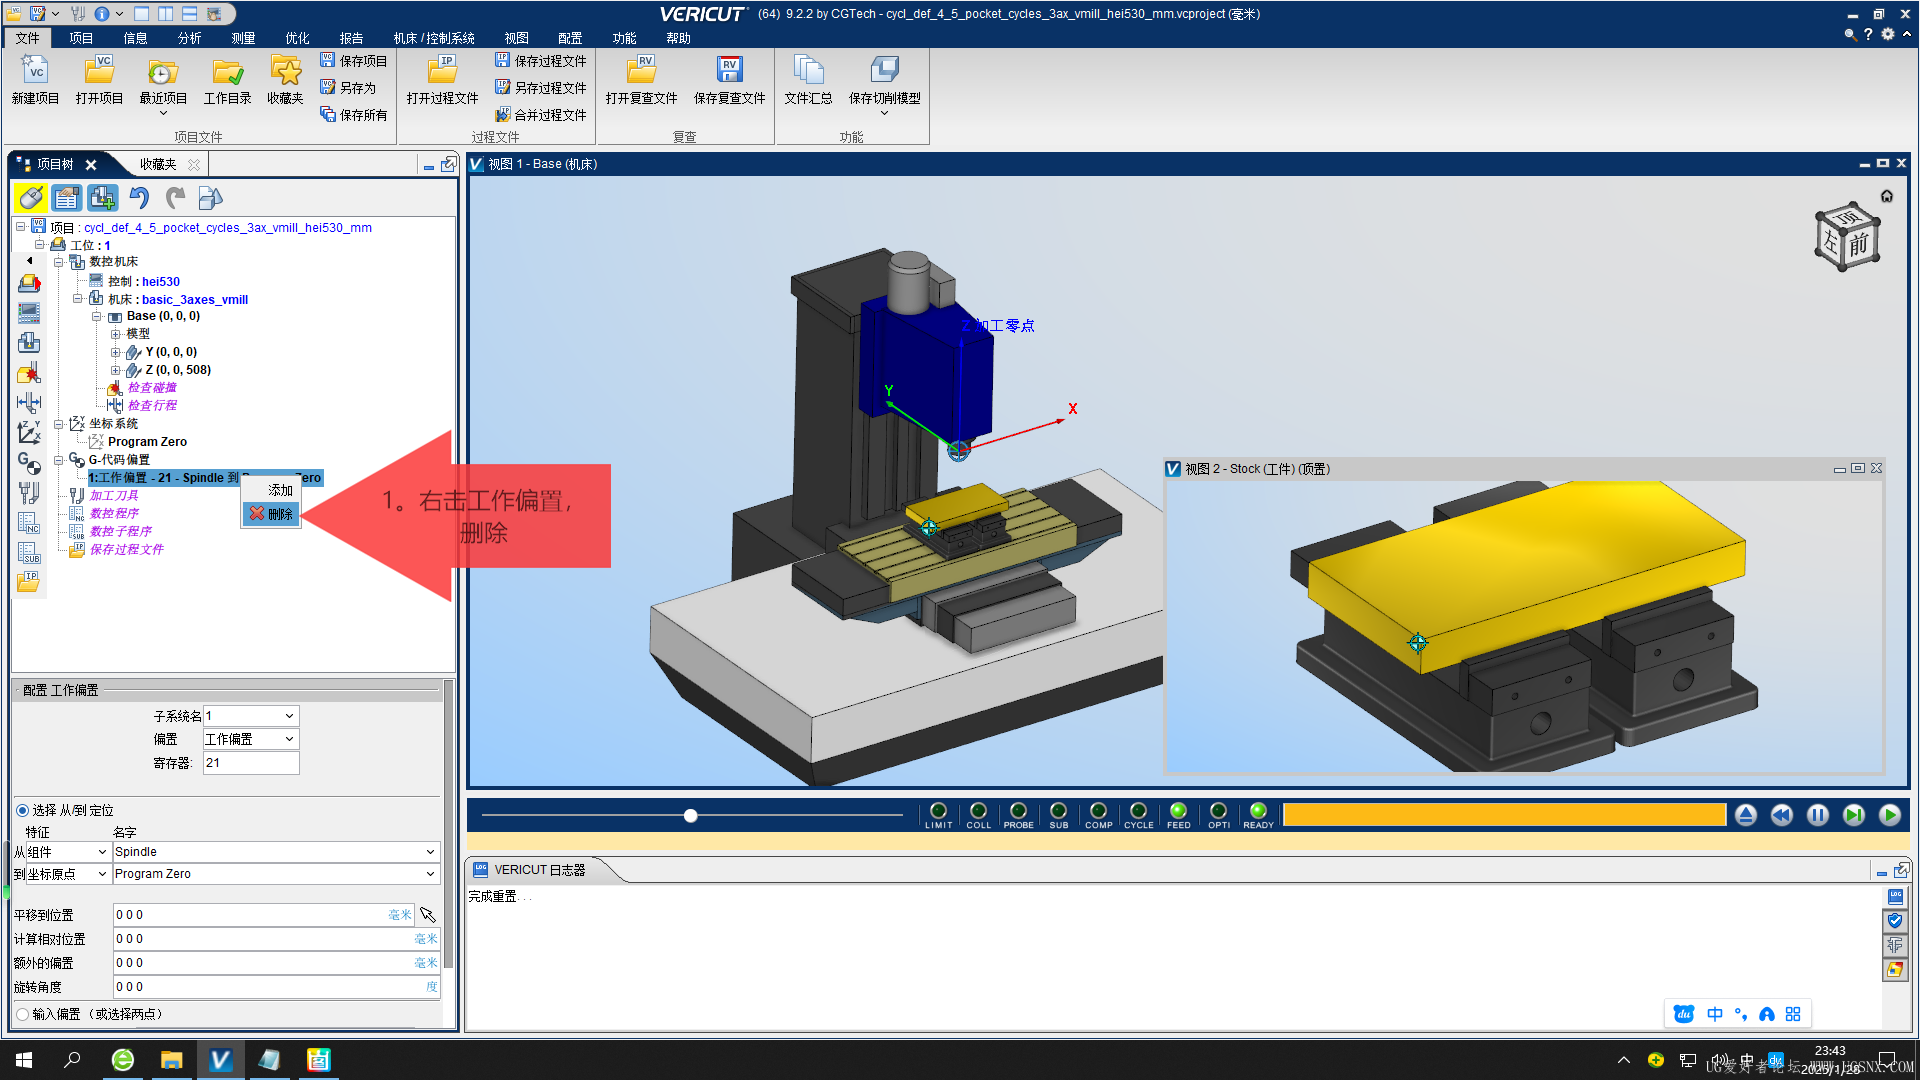Choose 添加 in the context menu
Screen dimensions: 1920x1080
point(271,490)
